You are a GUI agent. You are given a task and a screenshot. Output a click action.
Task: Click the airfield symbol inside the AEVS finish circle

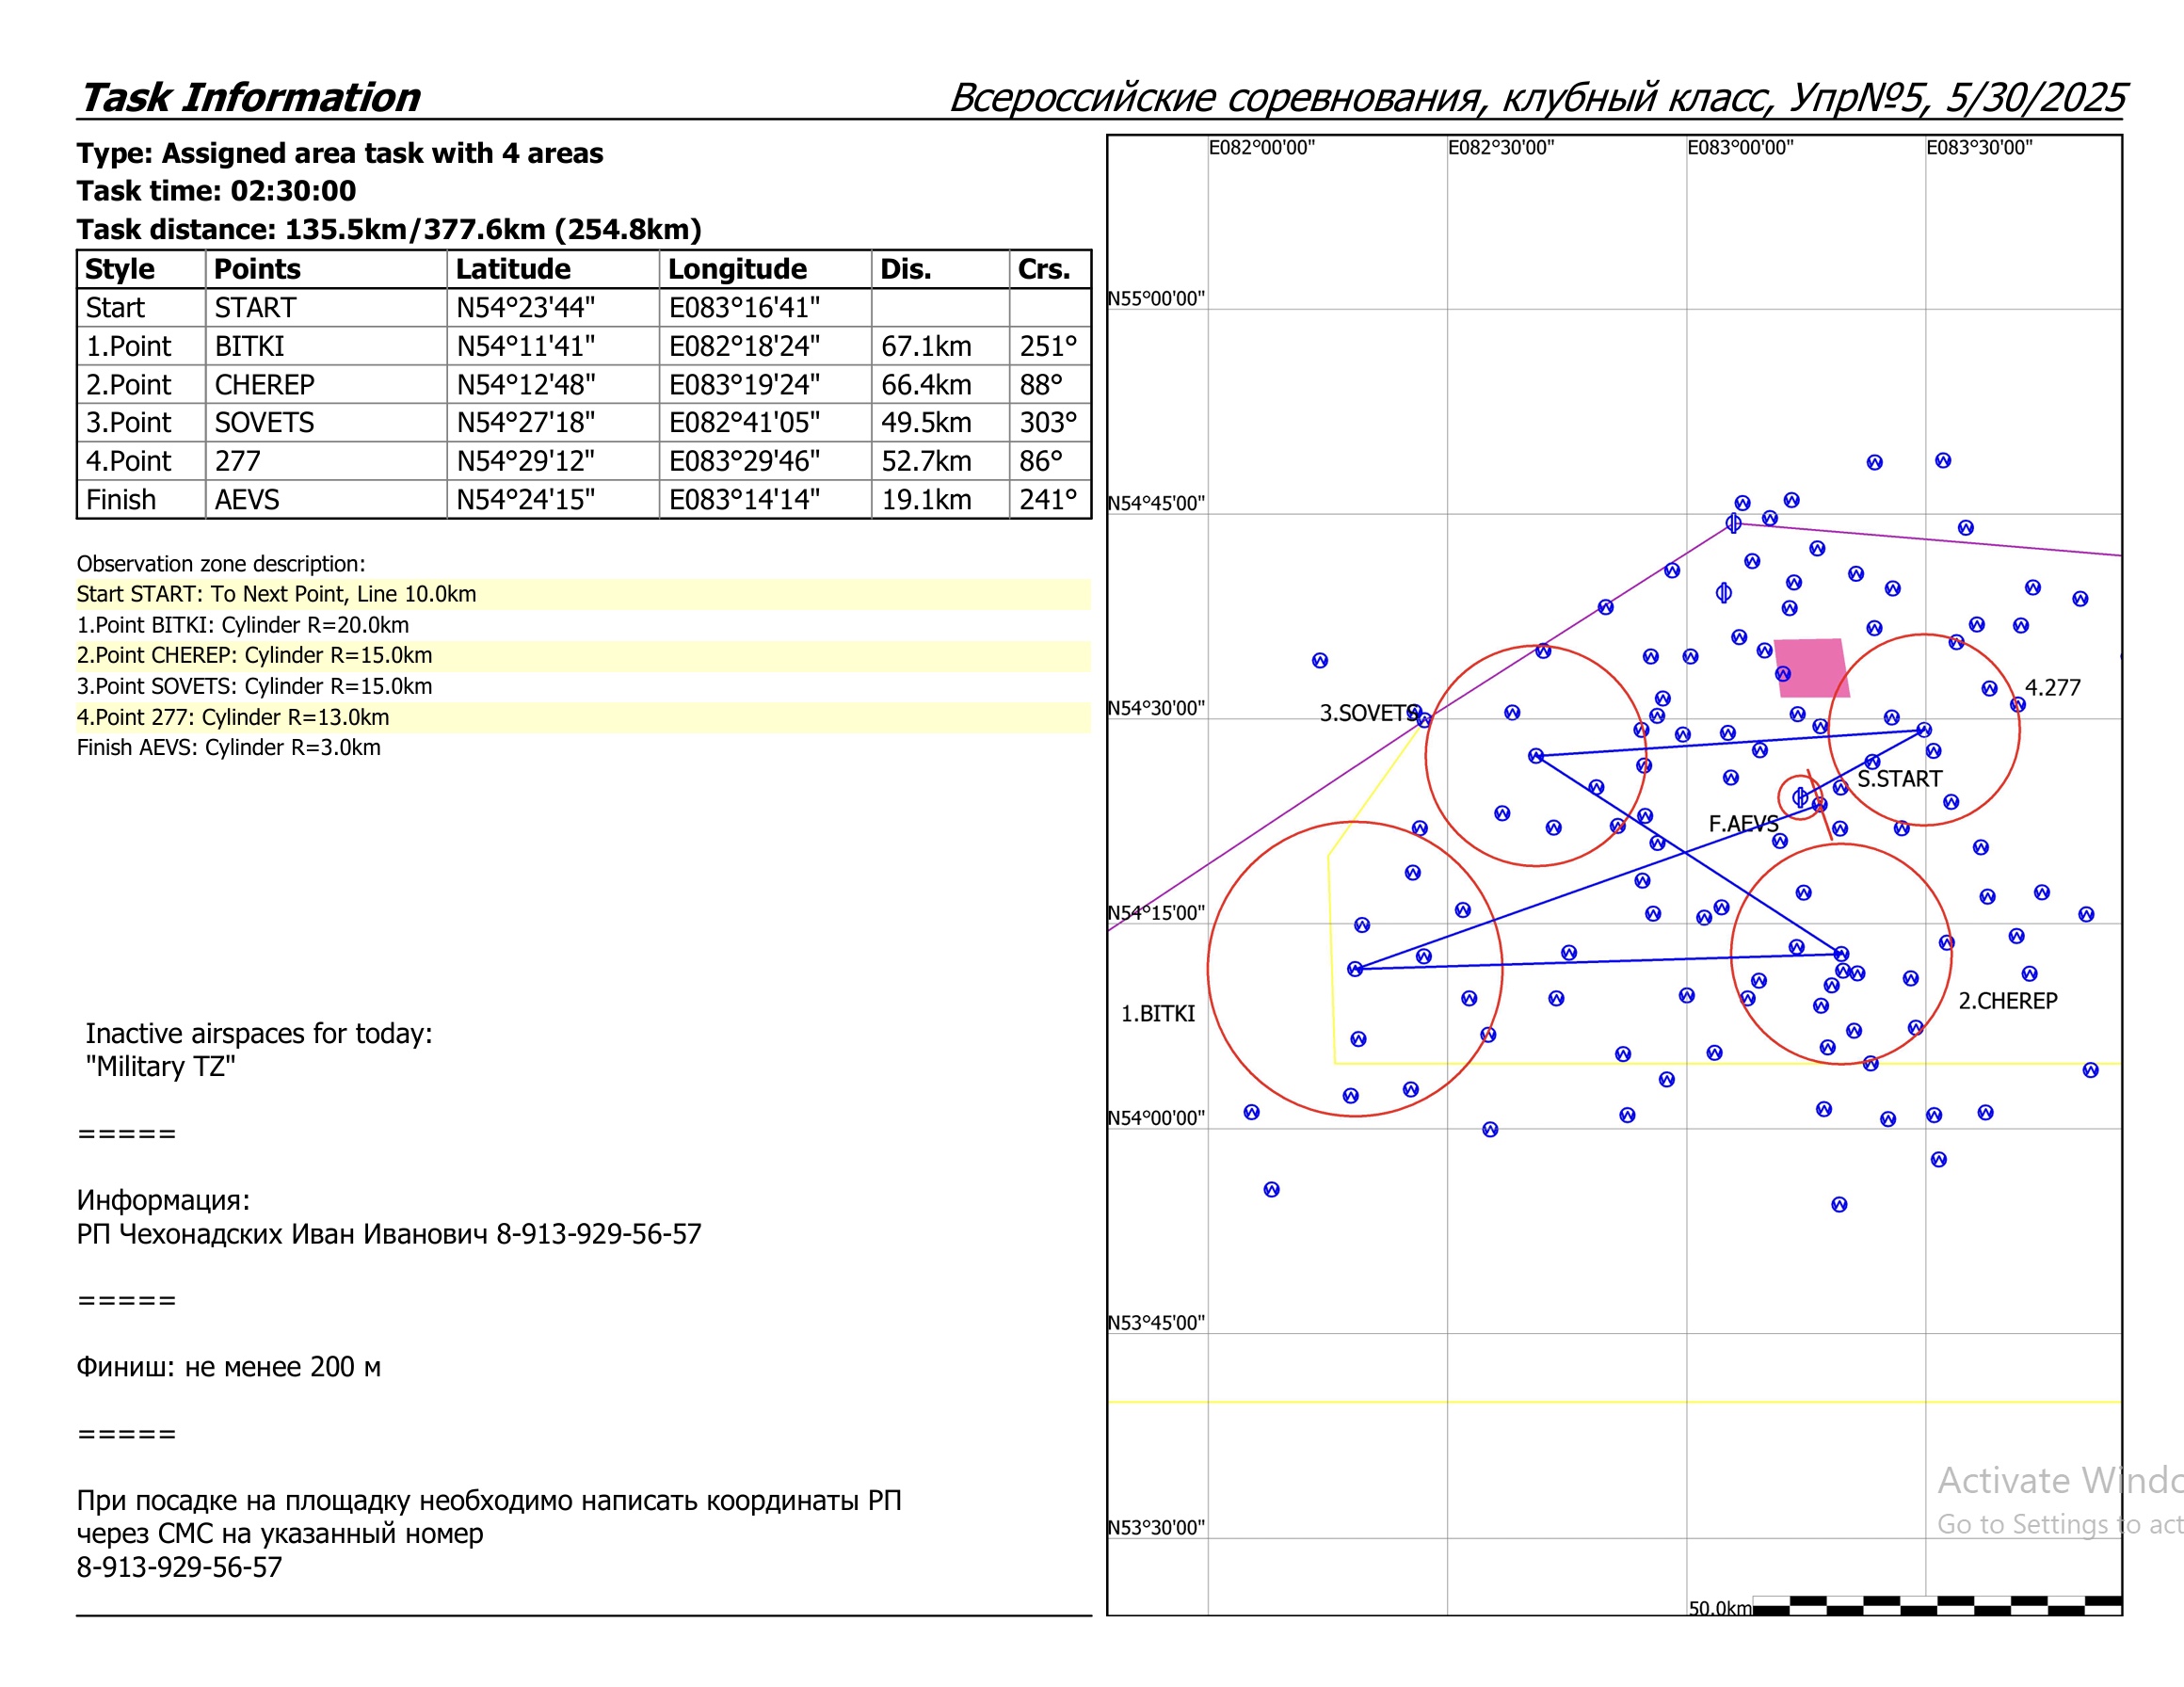coord(1800,797)
